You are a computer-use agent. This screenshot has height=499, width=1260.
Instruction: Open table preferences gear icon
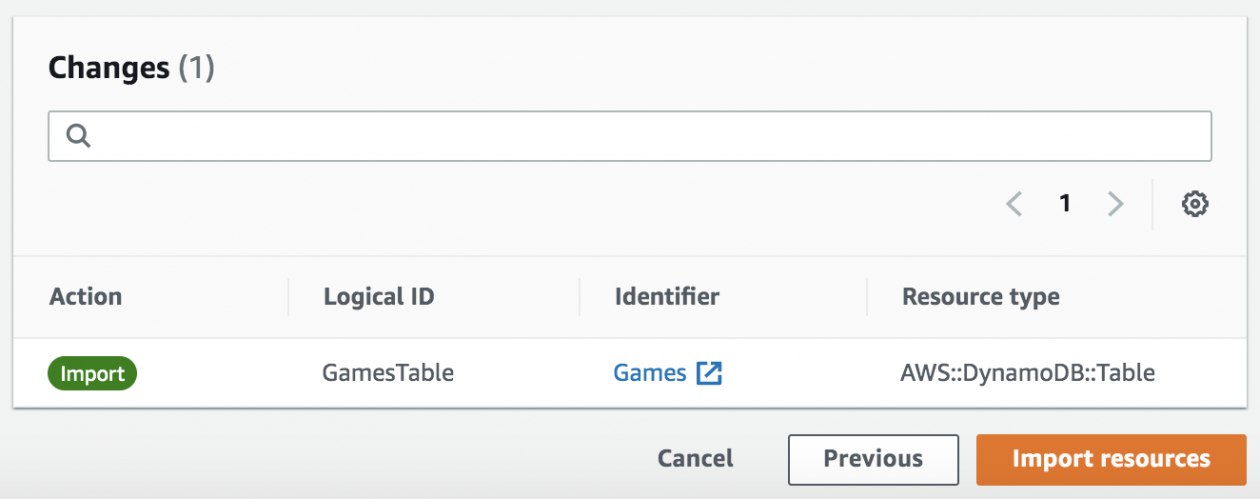click(1195, 204)
